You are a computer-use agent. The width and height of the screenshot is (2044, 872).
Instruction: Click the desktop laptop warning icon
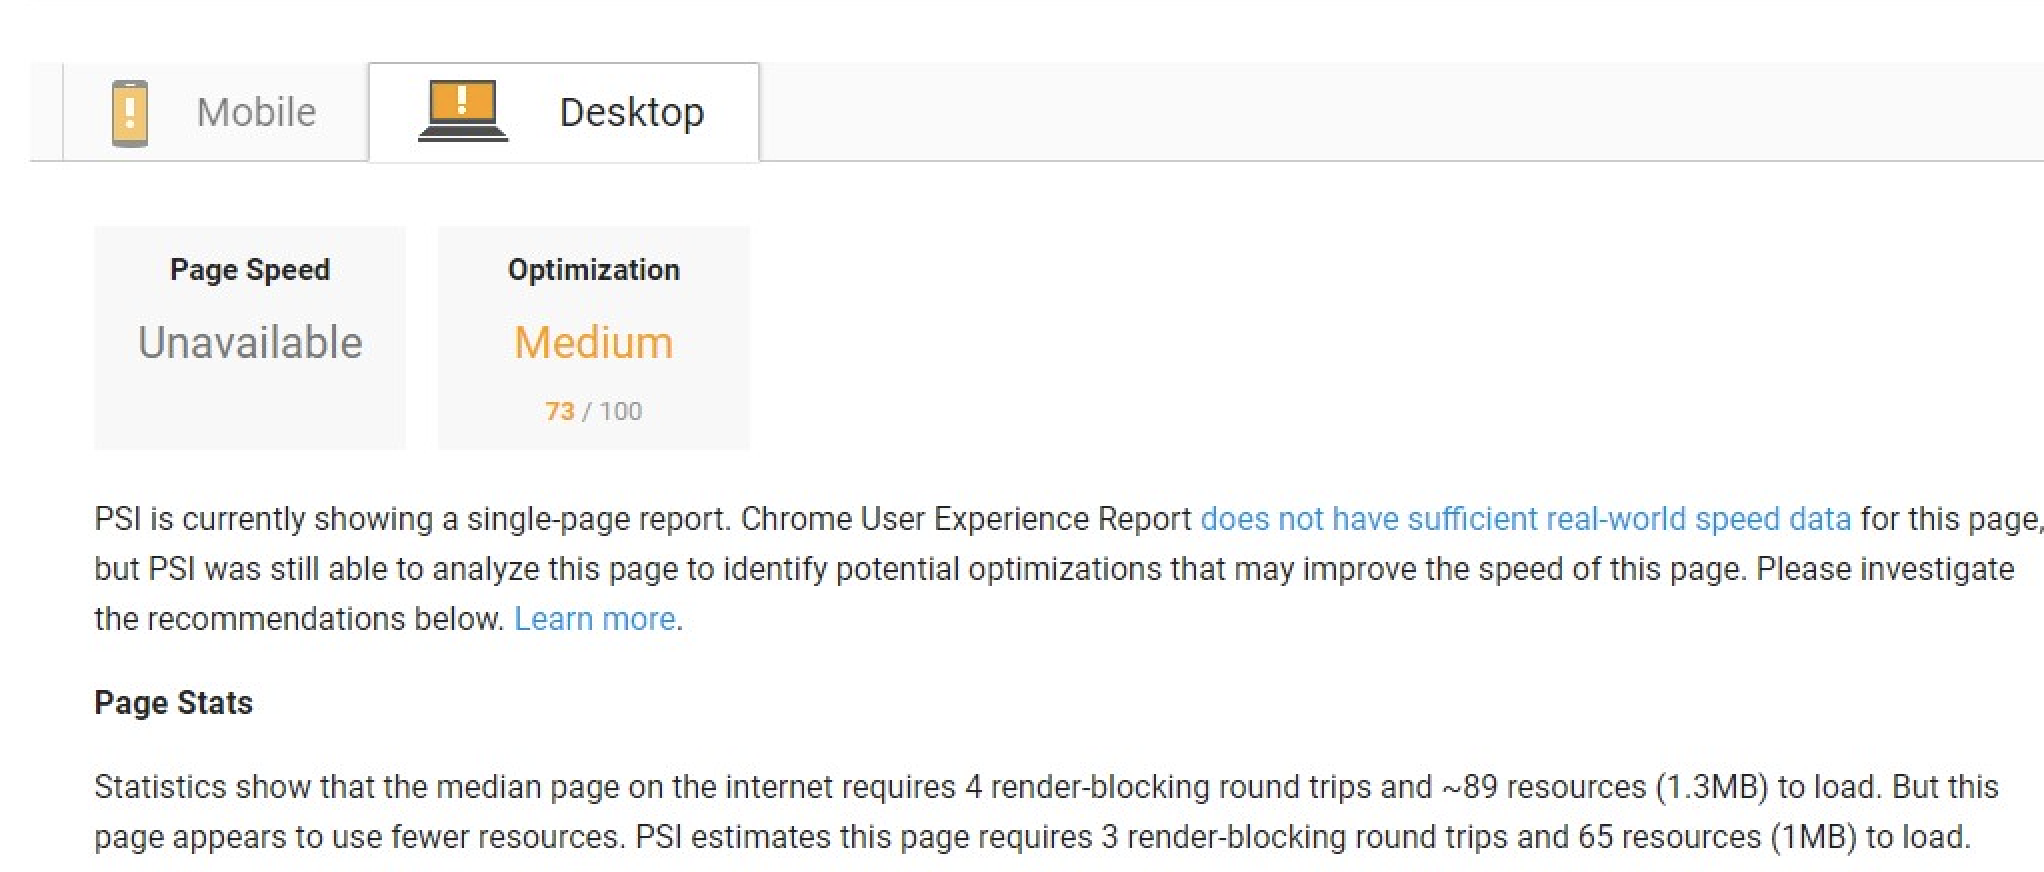point(463,111)
